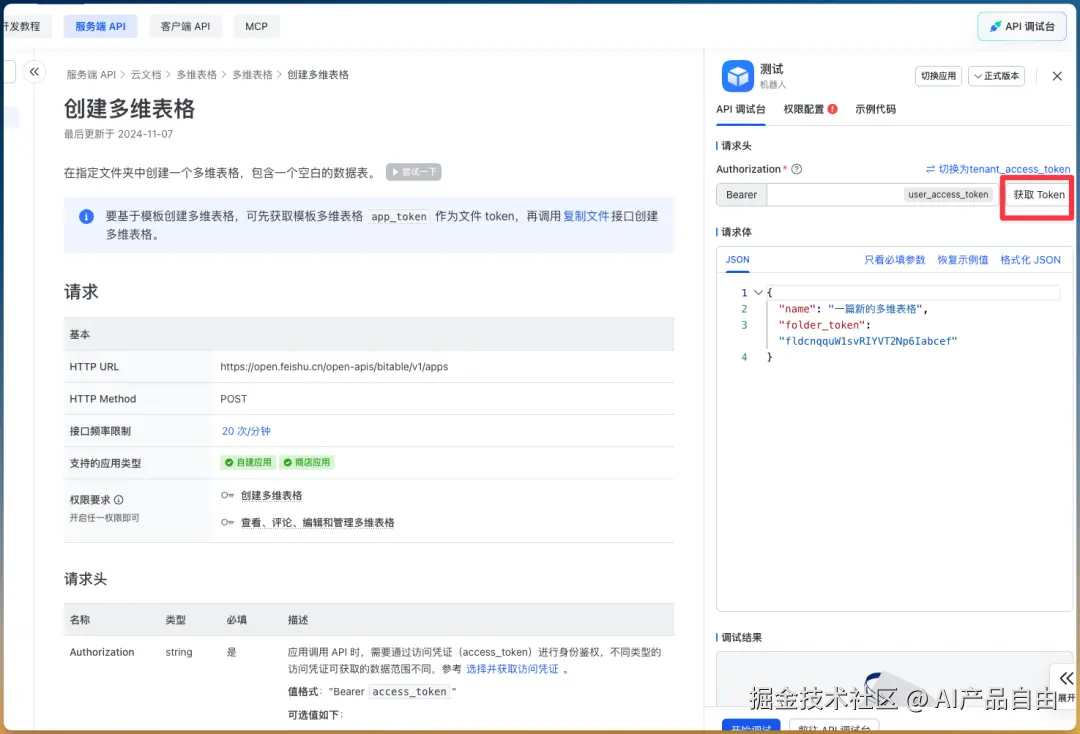This screenshot has height=734, width=1080.
Task: Click the HTTP URL value text
Action: [x=334, y=367]
